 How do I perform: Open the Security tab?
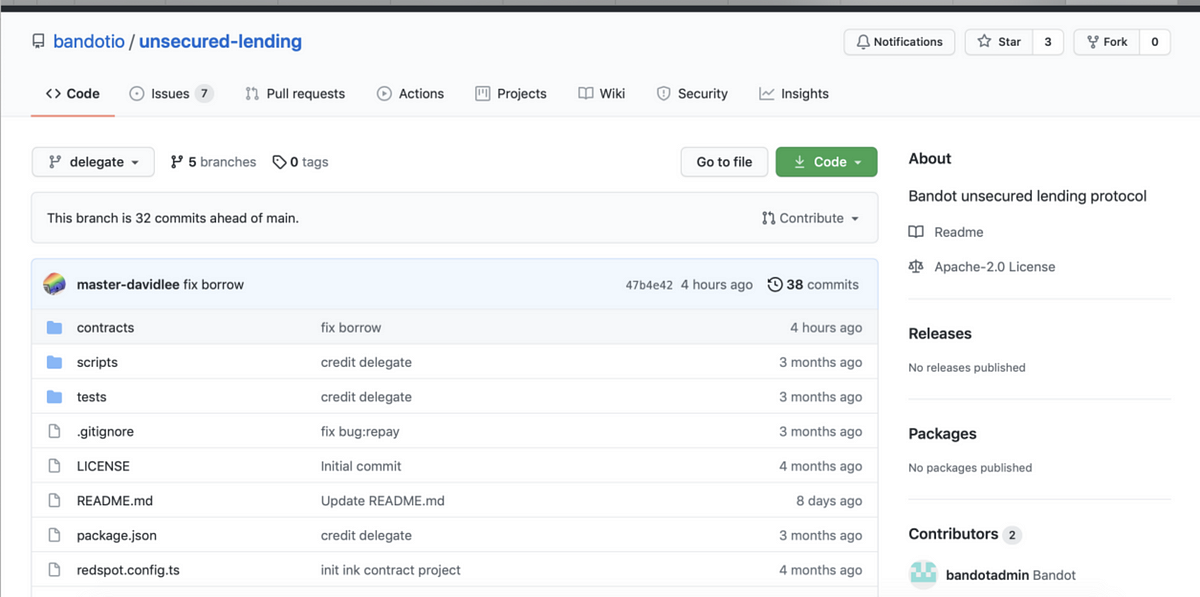(692, 93)
